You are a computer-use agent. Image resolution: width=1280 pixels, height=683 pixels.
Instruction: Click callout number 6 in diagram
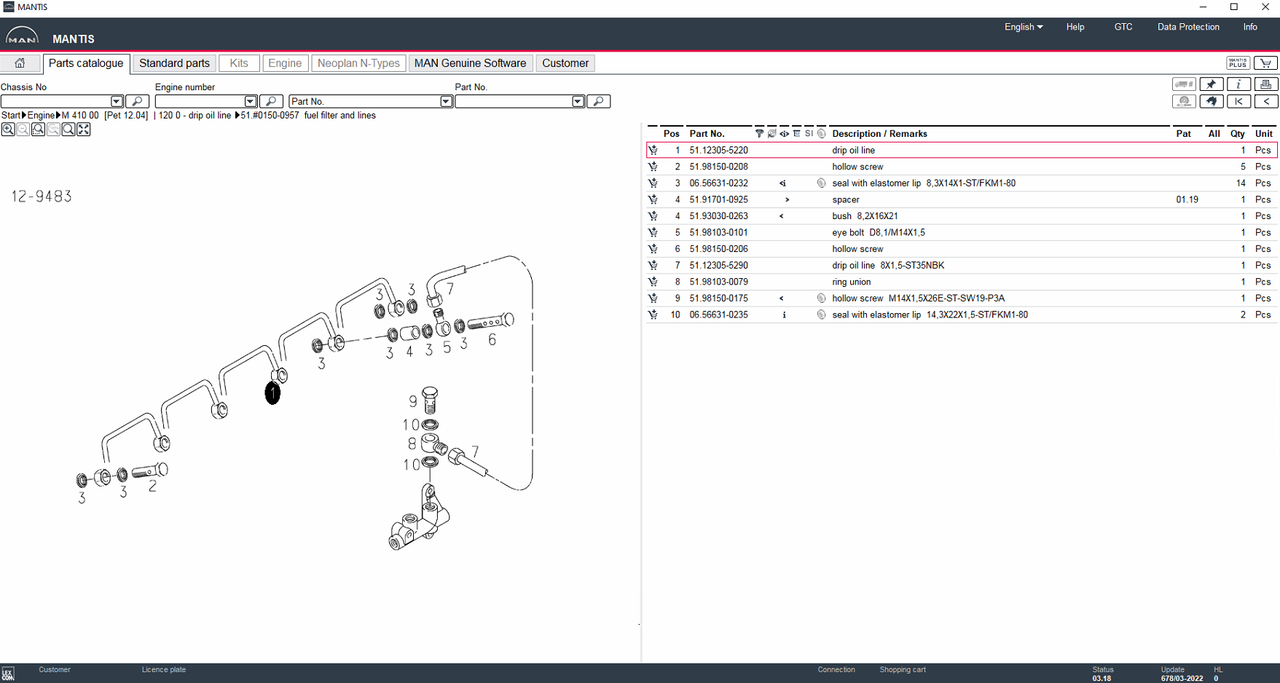point(492,340)
